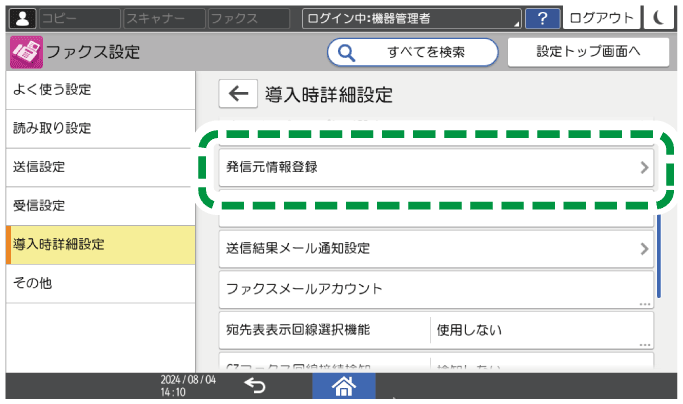Select 導入時詳細設定 in sidebar
Viewport: 683px width, 404px height.
coord(101,244)
